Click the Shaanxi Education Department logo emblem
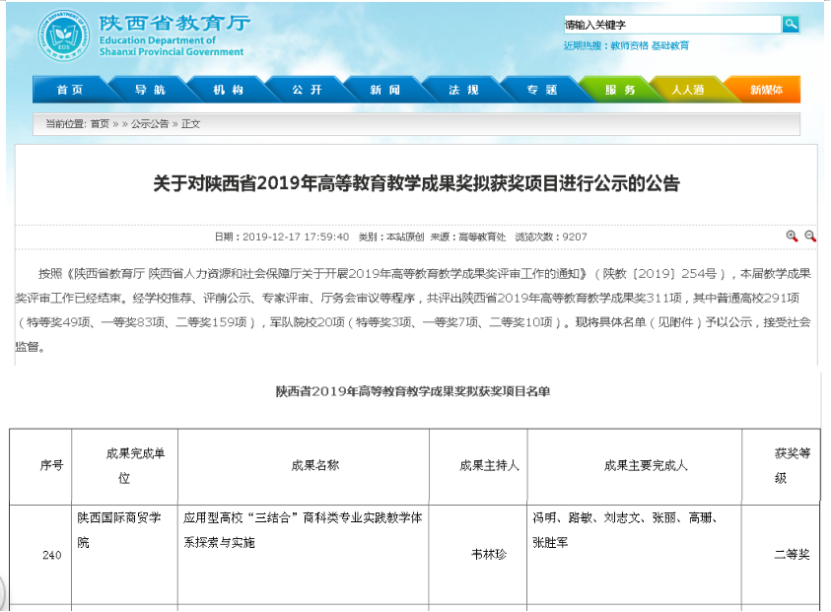This screenshot has width=831, height=612. [63, 36]
